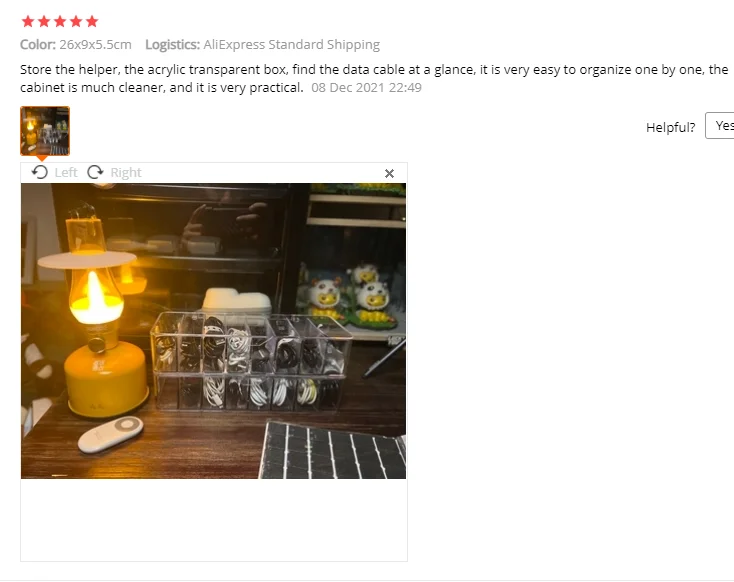Viewport: 734px width, 582px height.
Task: Click the AliExpress Standard Shipping text
Action: 292,44
